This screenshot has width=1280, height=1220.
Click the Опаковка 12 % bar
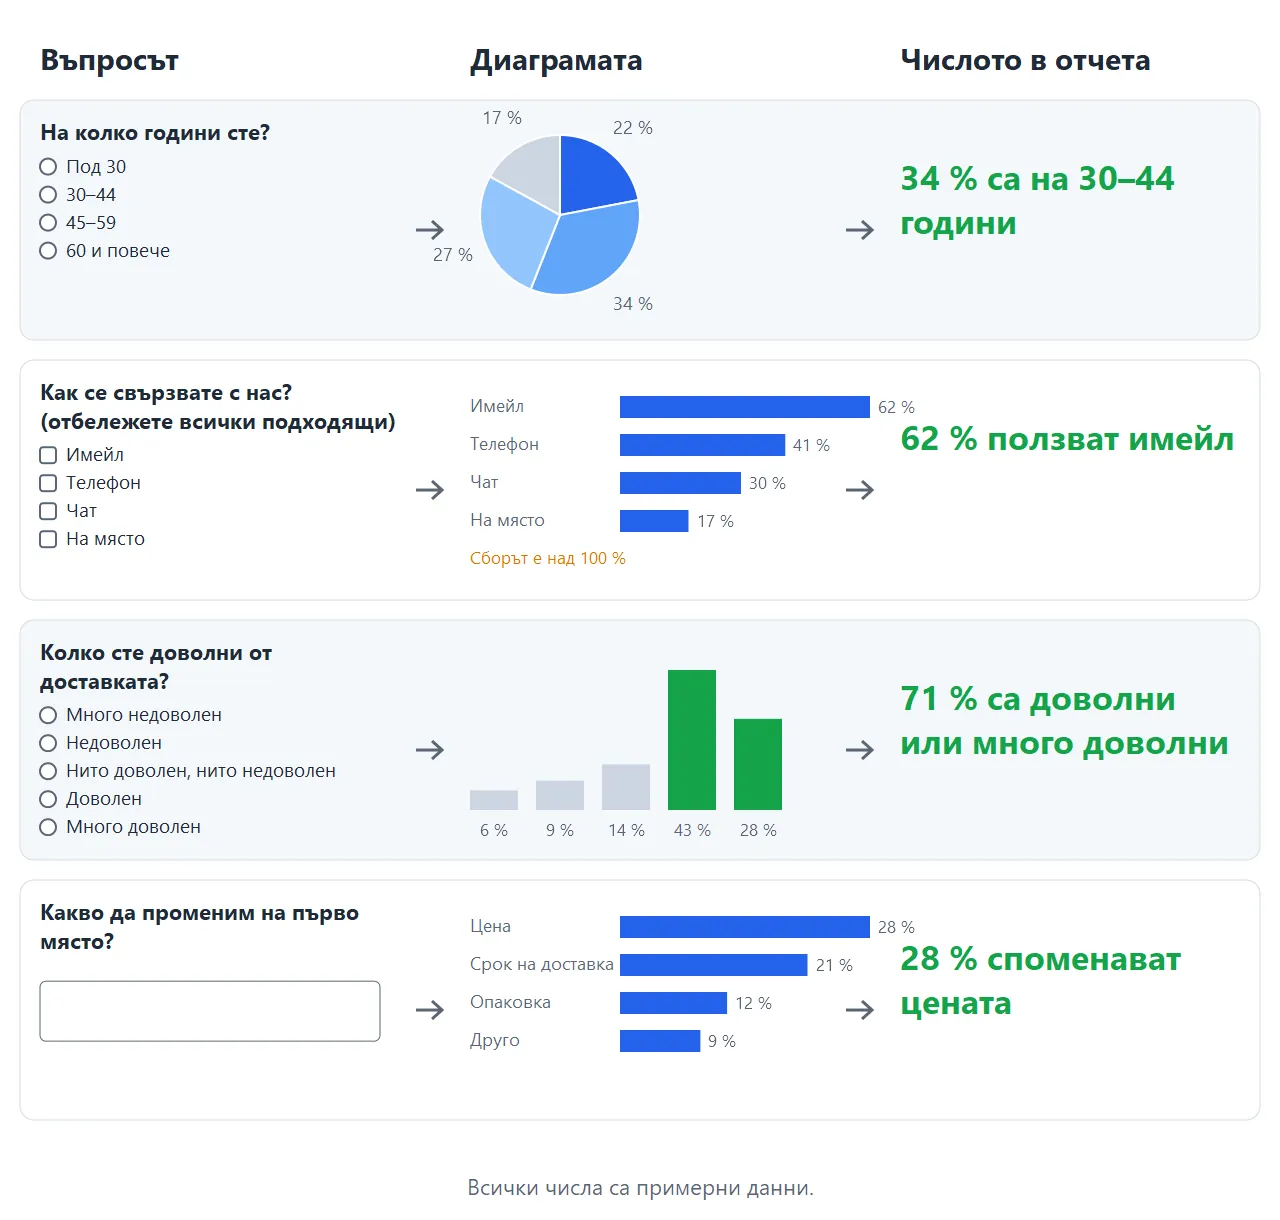[673, 1003]
